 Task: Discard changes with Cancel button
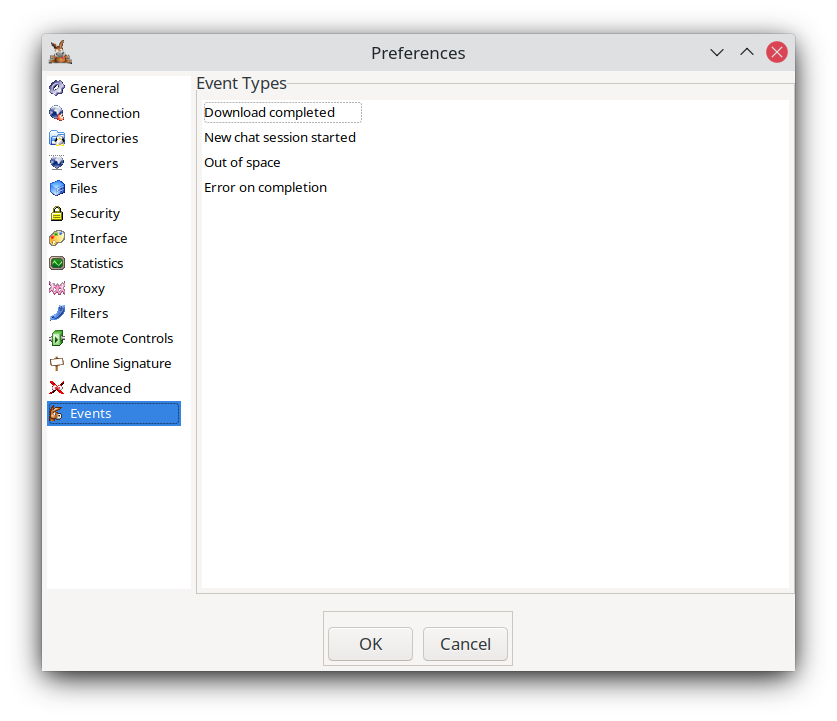point(465,644)
